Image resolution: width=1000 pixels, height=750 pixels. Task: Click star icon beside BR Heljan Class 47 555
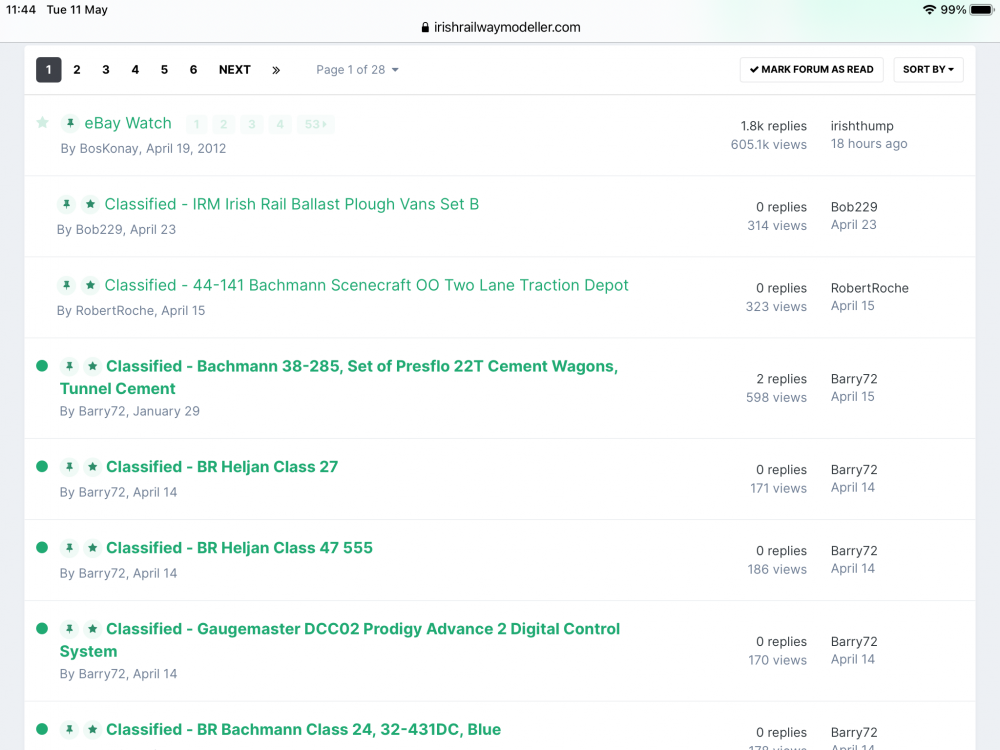click(x=92, y=548)
